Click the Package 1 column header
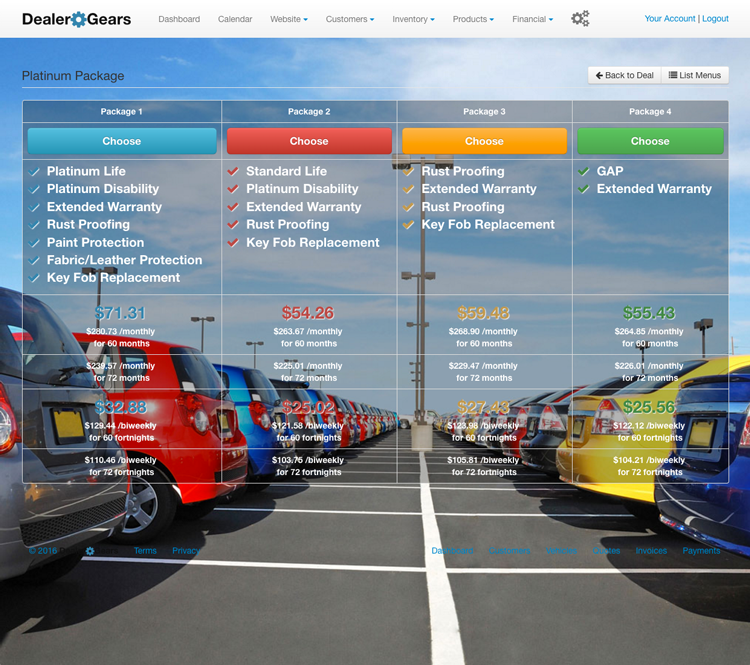The height and width of the screenshot is (665, 750). 121,111
